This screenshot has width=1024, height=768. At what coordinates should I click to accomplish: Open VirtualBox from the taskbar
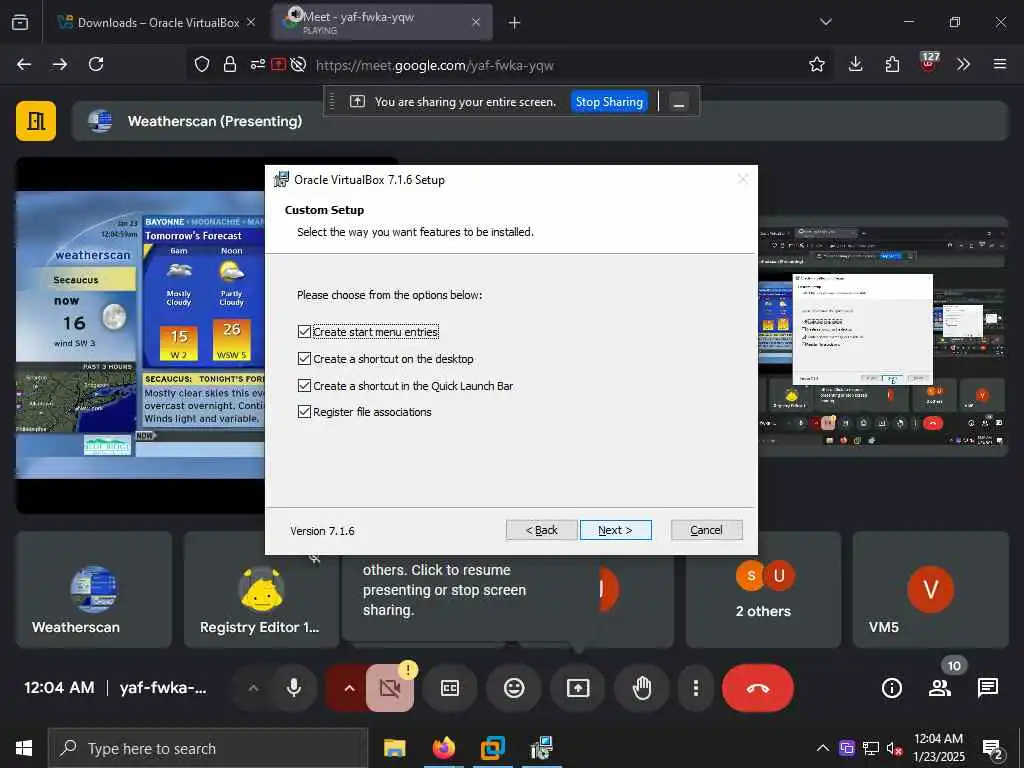click(x=492, y=748)
